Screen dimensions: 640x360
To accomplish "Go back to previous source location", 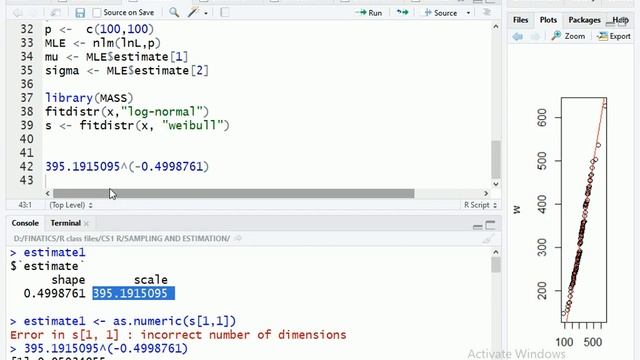I will (18, 13).
